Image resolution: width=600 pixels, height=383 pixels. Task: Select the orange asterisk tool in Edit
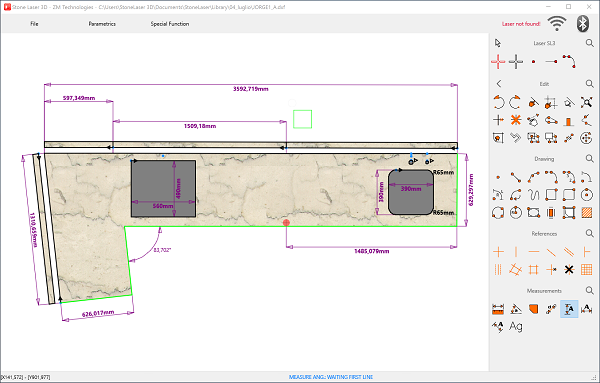coord(515,120)
